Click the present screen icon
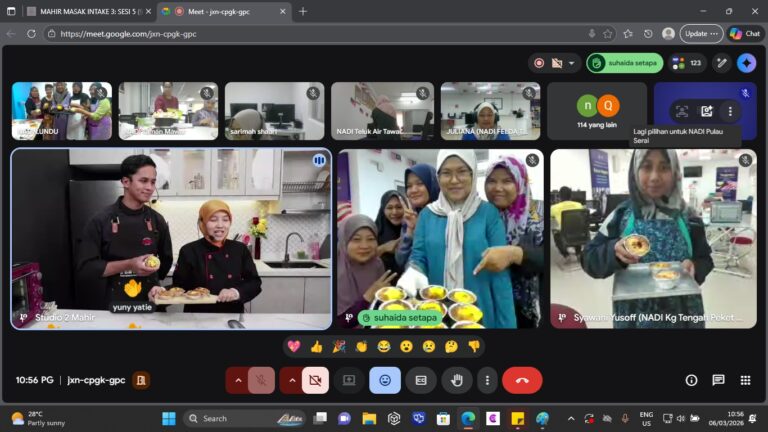768x432 pixels. 349,380
